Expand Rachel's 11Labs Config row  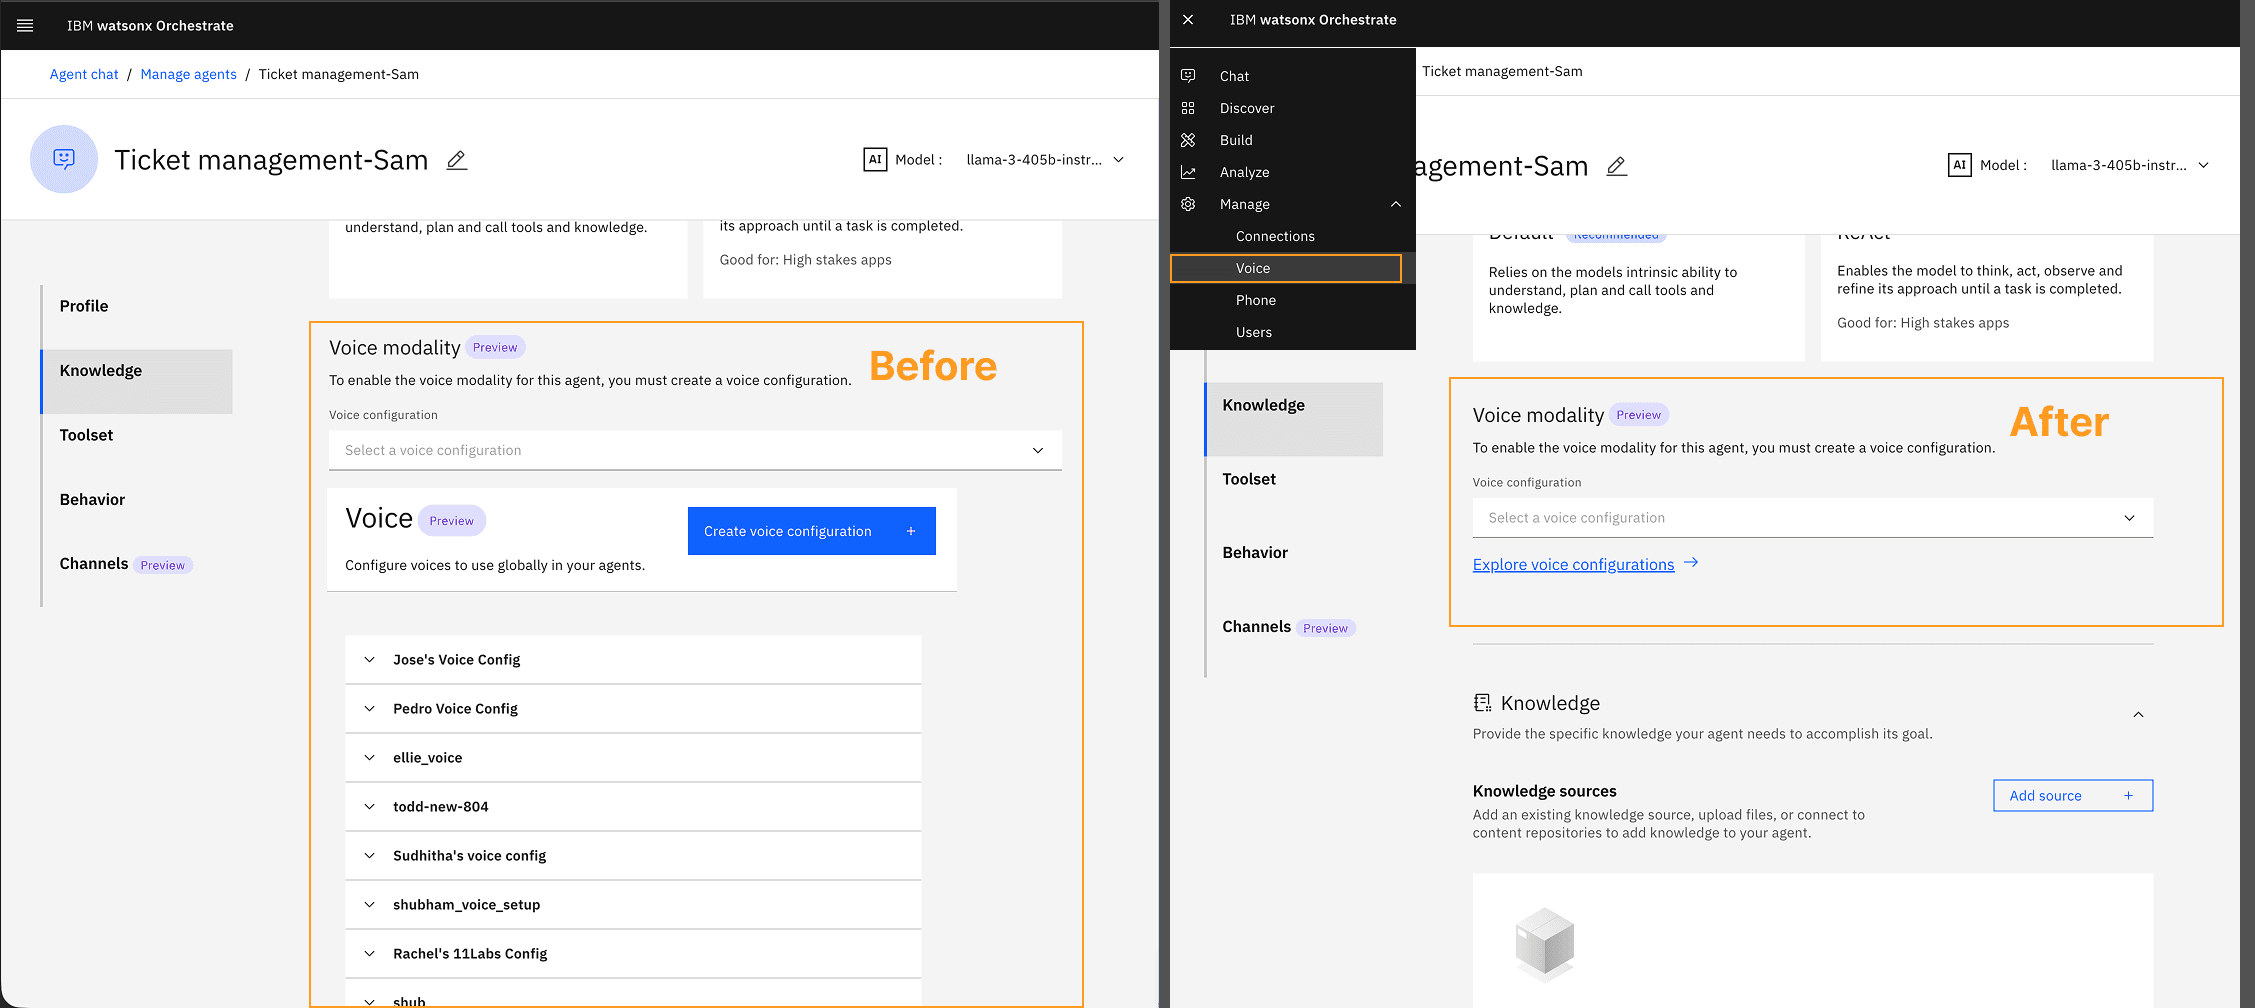tap(370, 954)
